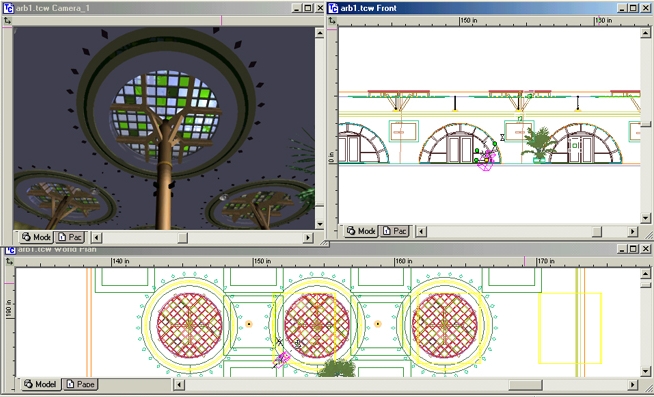Click the TurboCAD icon of Camera_1 window
Viewport: 654px width, 397px height.
[8, 8]
